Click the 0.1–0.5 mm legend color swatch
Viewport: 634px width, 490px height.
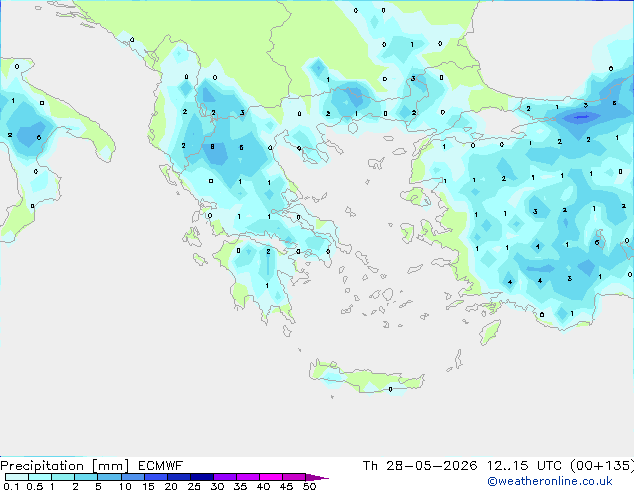(x=17, y=477)
